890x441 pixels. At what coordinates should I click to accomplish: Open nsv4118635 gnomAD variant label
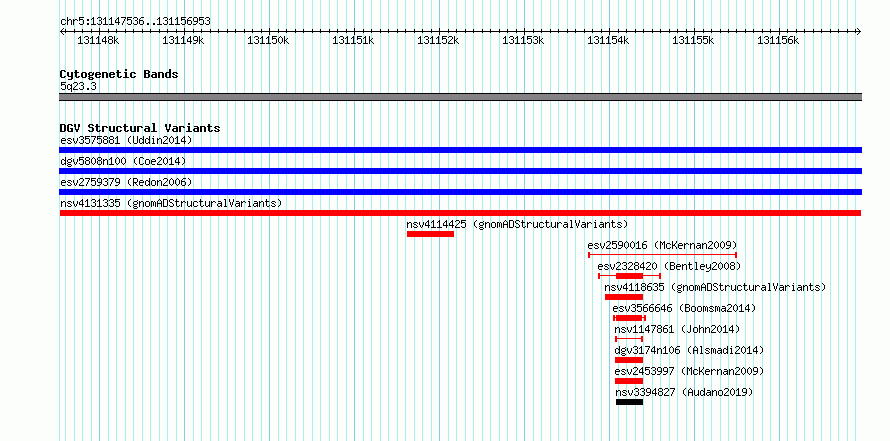coord(715,287)
